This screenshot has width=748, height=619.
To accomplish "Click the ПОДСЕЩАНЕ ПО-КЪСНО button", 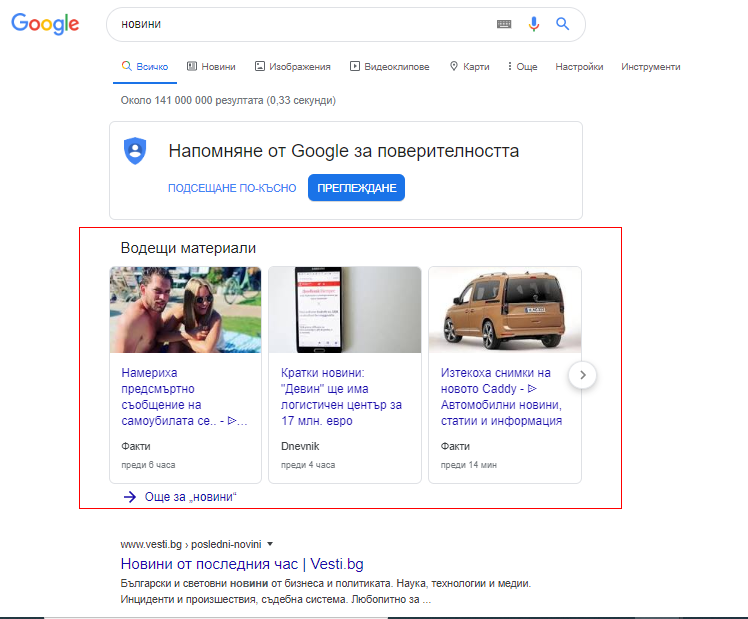I will point(232,188).
